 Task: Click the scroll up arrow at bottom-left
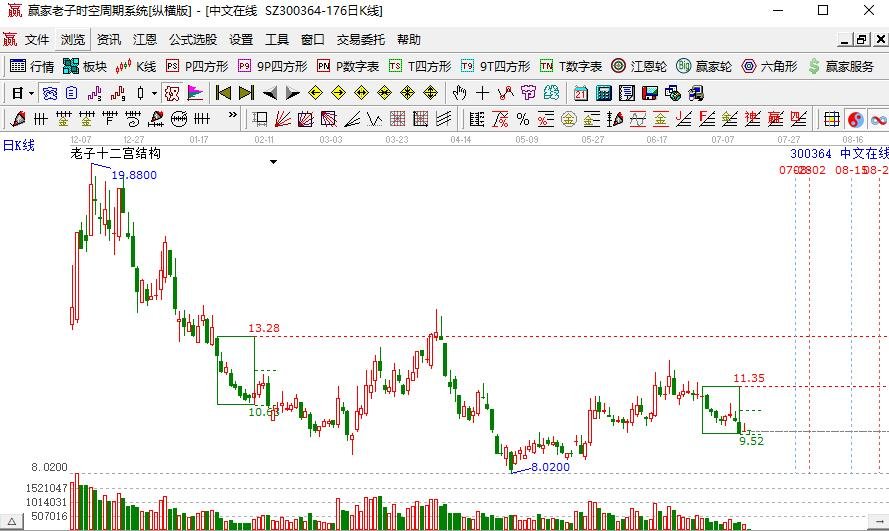[11, 522]
